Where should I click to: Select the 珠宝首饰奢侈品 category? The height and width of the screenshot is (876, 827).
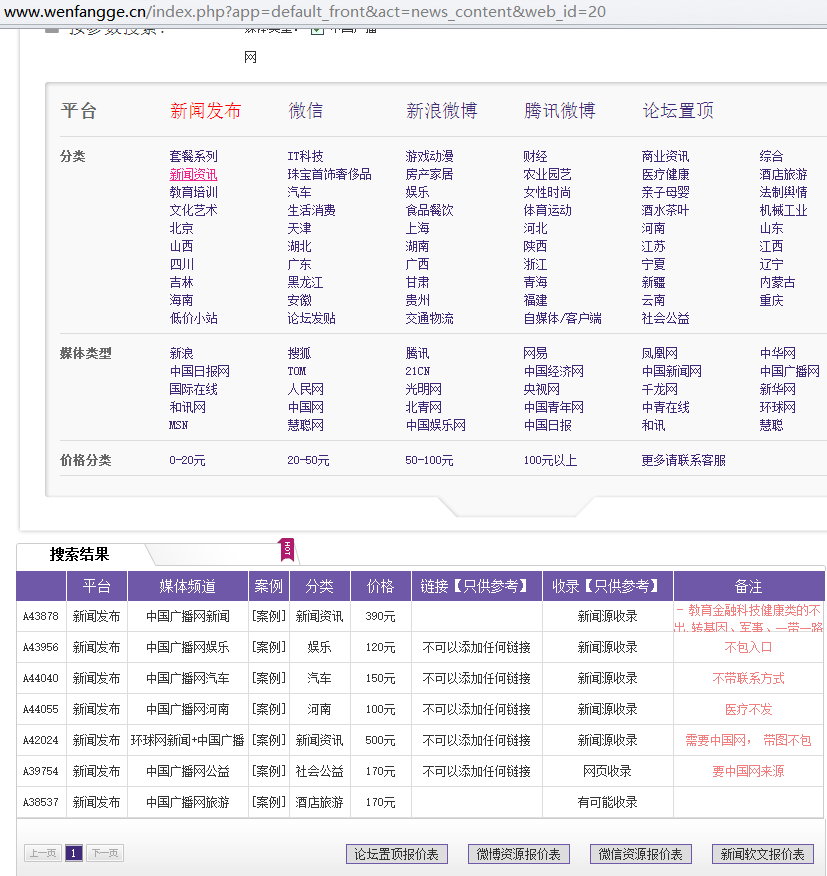[x=329, y=174]
